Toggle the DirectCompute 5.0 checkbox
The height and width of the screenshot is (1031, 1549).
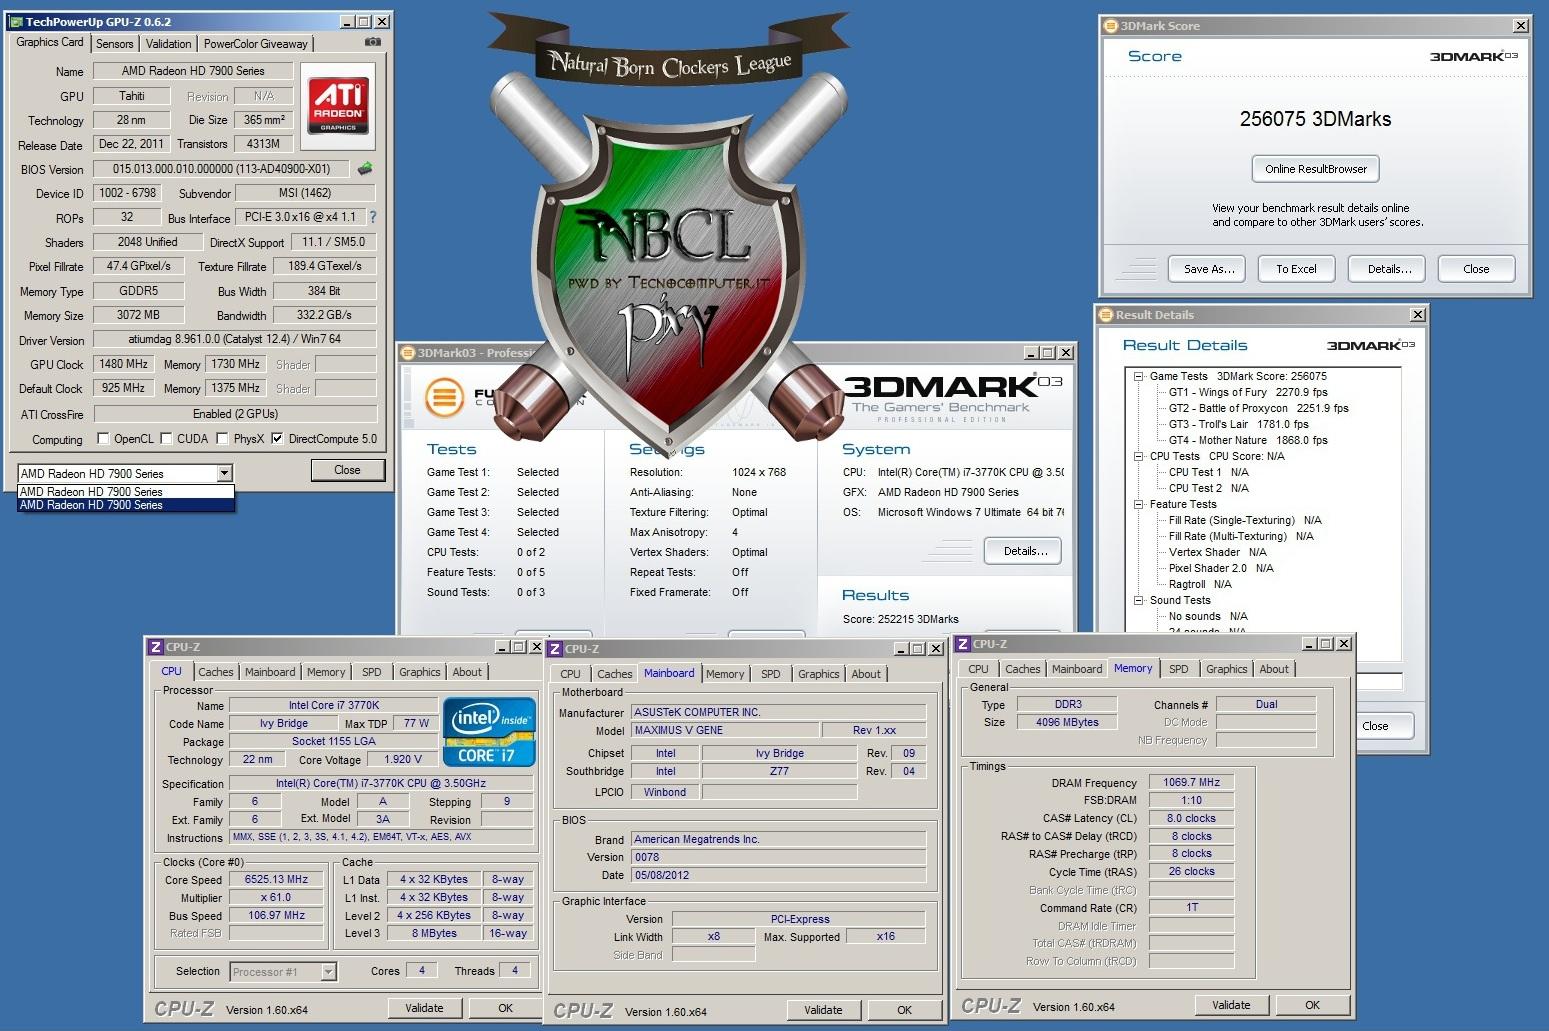click(277, 438)
